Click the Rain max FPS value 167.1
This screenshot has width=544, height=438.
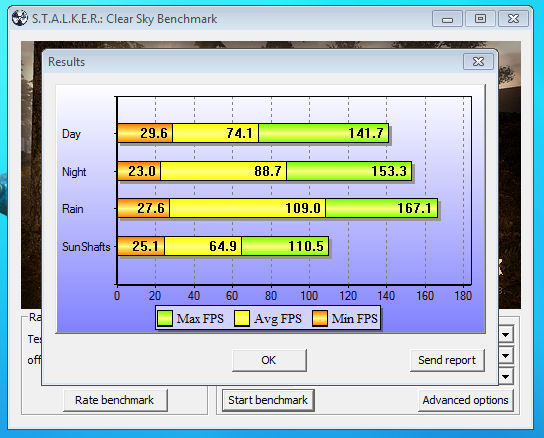pos(414,208)
